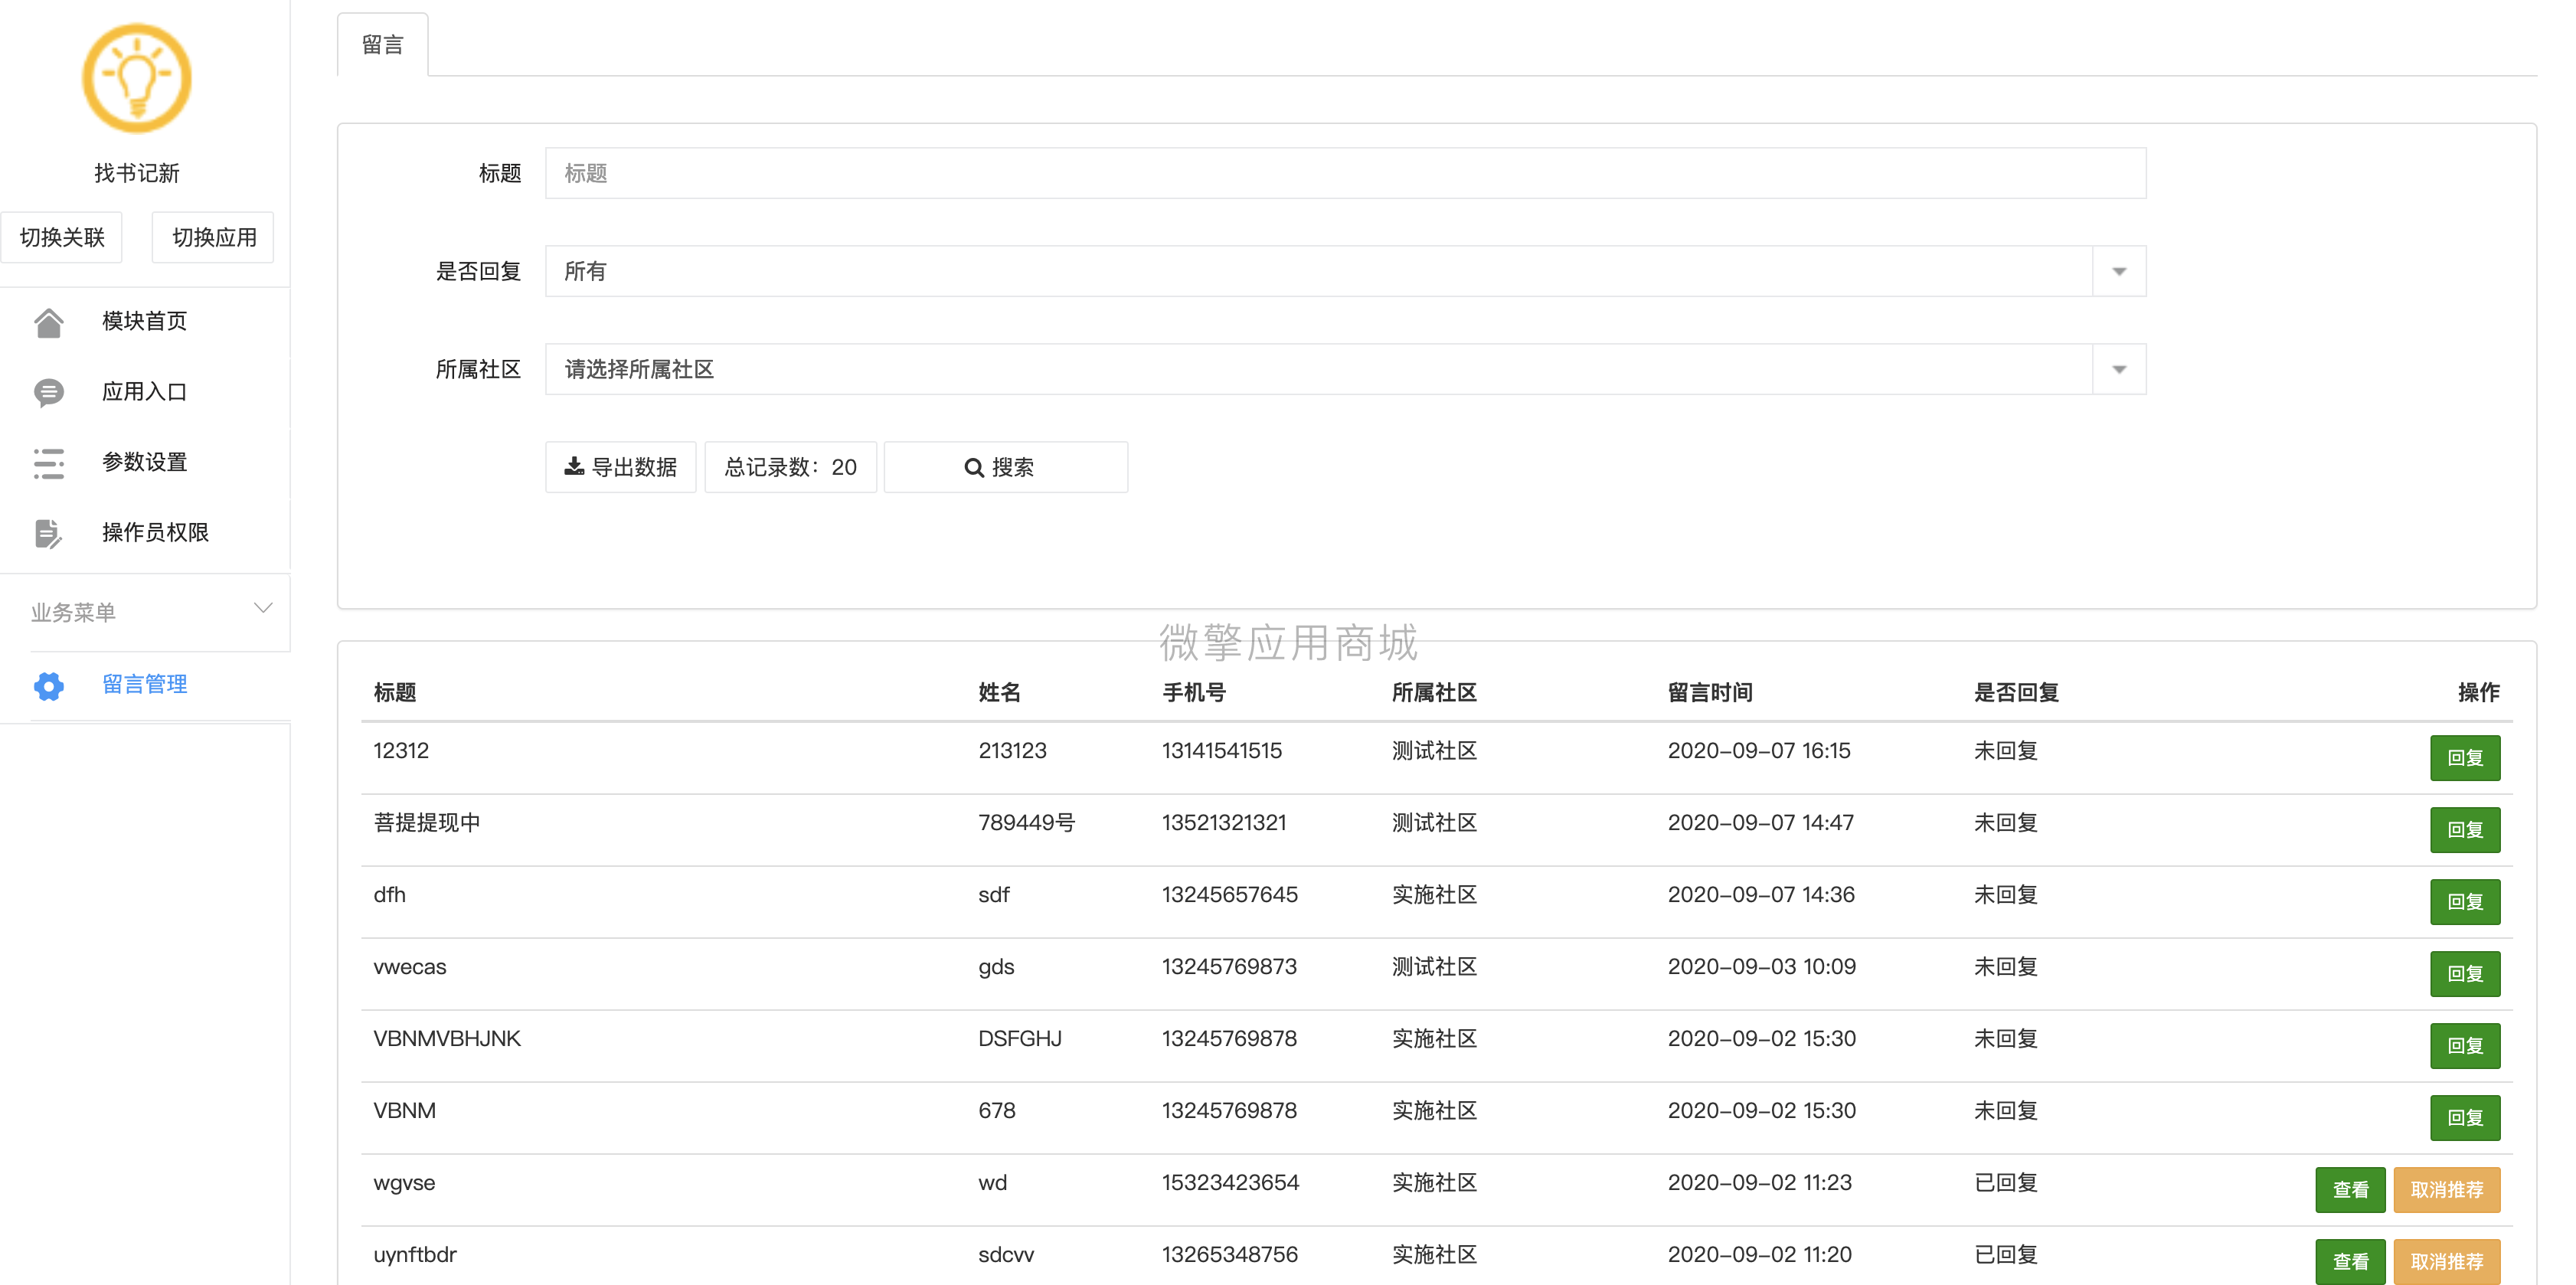Click the 搜索 button
Viewport: 2576px width, 1285px height.
pos(1006,467)
